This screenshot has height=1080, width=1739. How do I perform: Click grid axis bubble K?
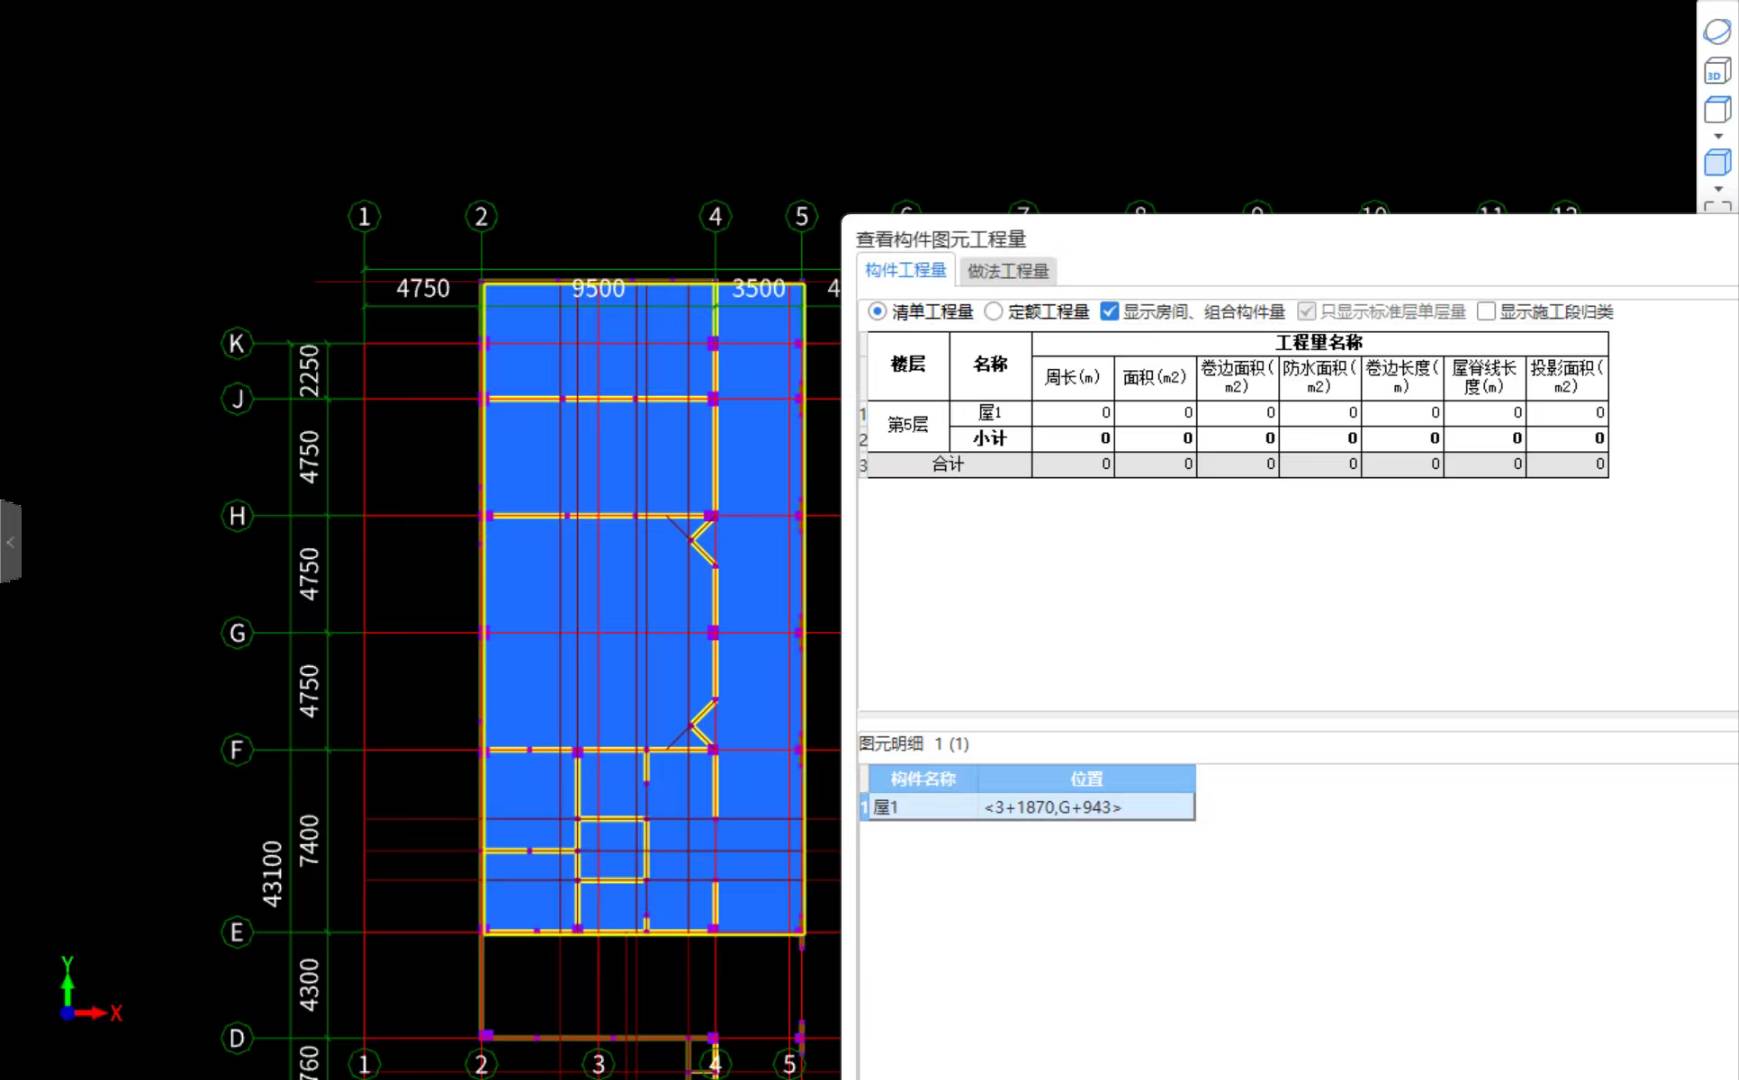[236, 344]
